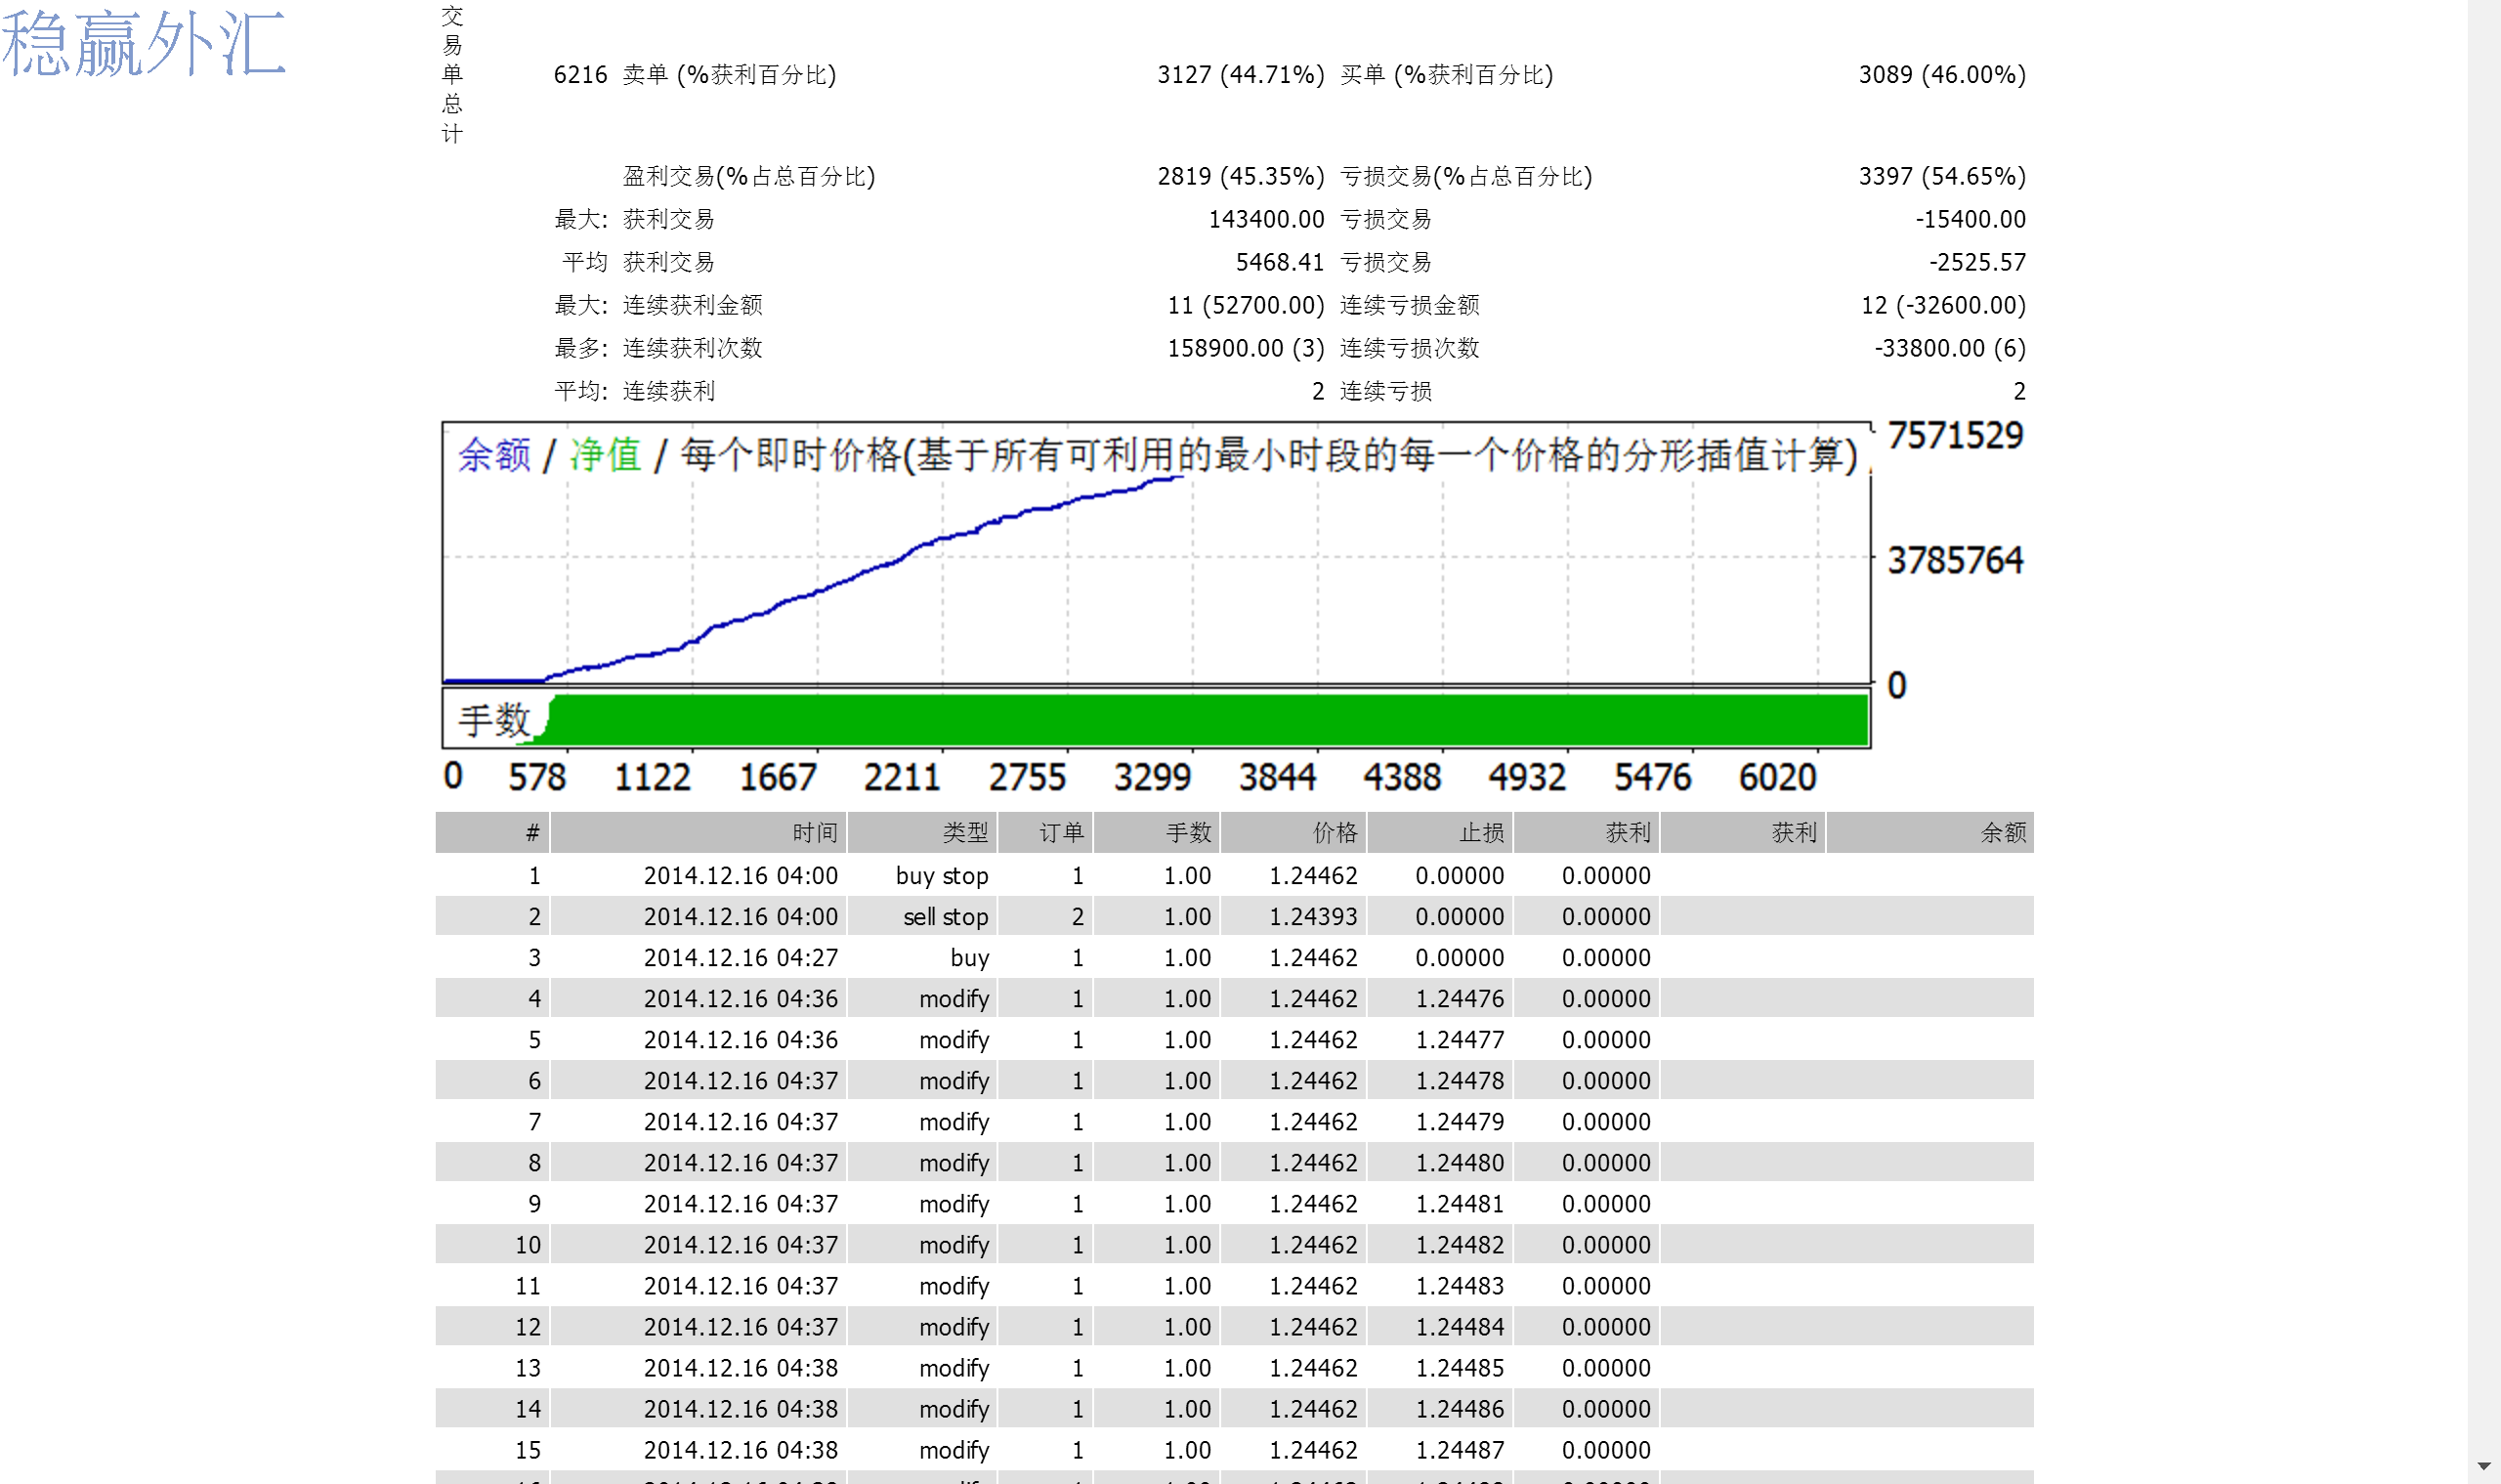Viewport: 2501px width, 1484px height.
Task: Click sell orders value 3127 (44.71%)
Action: coord(1240,75)
